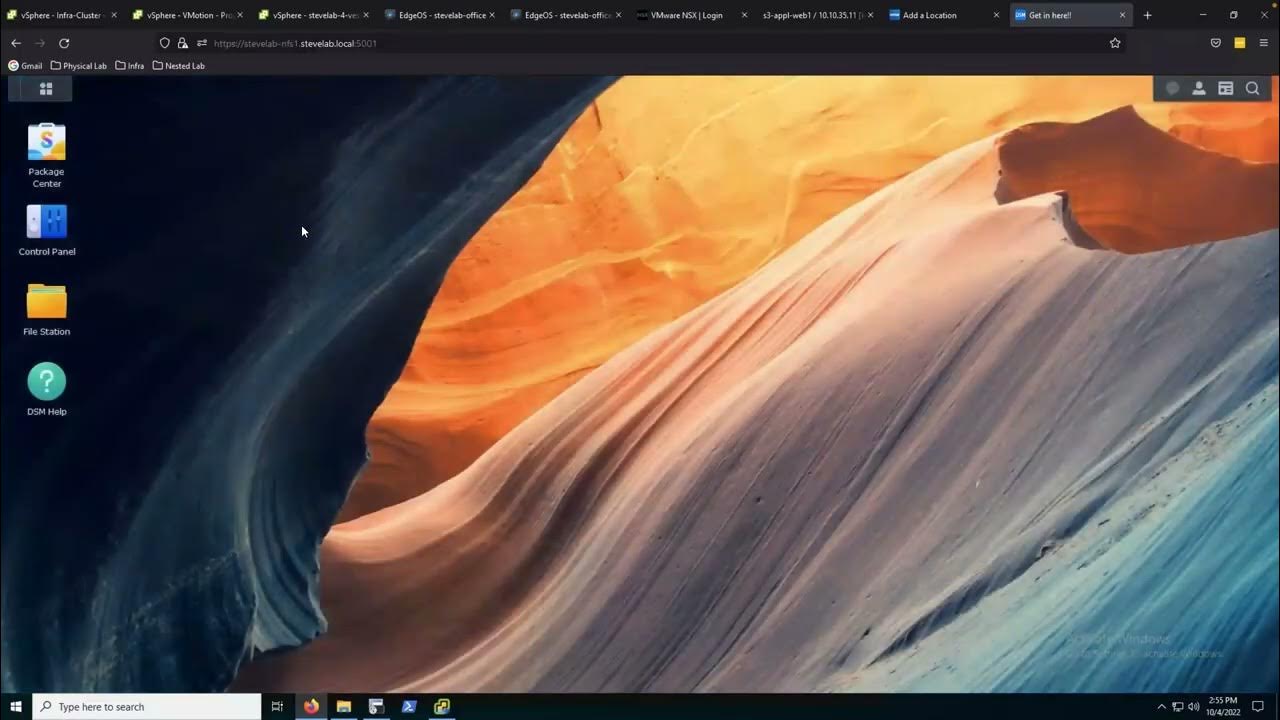Open the DSM user options icon
The width and height of the screenshot is (1280, 720).
1199,89
